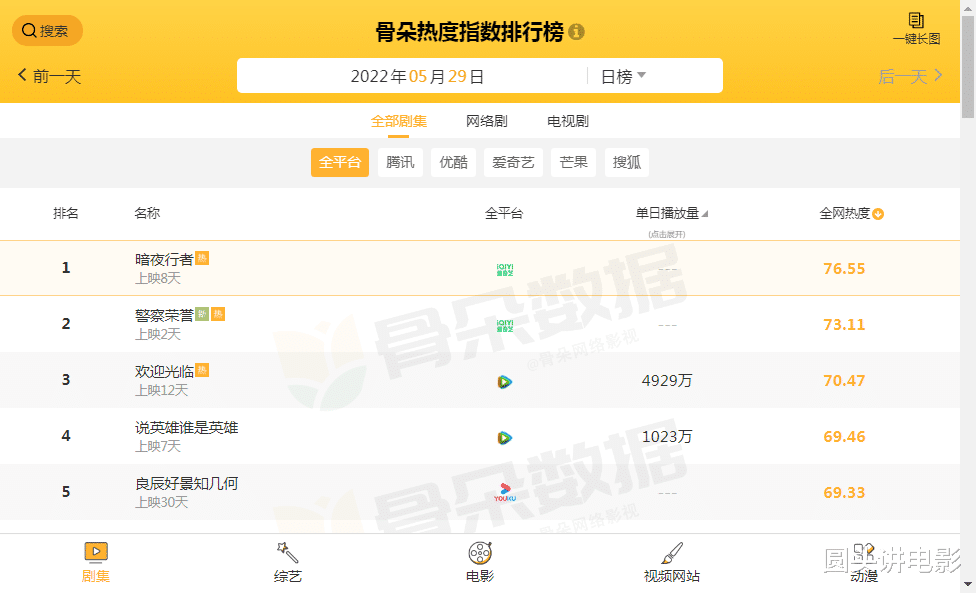
Task: Filter by 芒果 platform
Action: coord(573,162)
